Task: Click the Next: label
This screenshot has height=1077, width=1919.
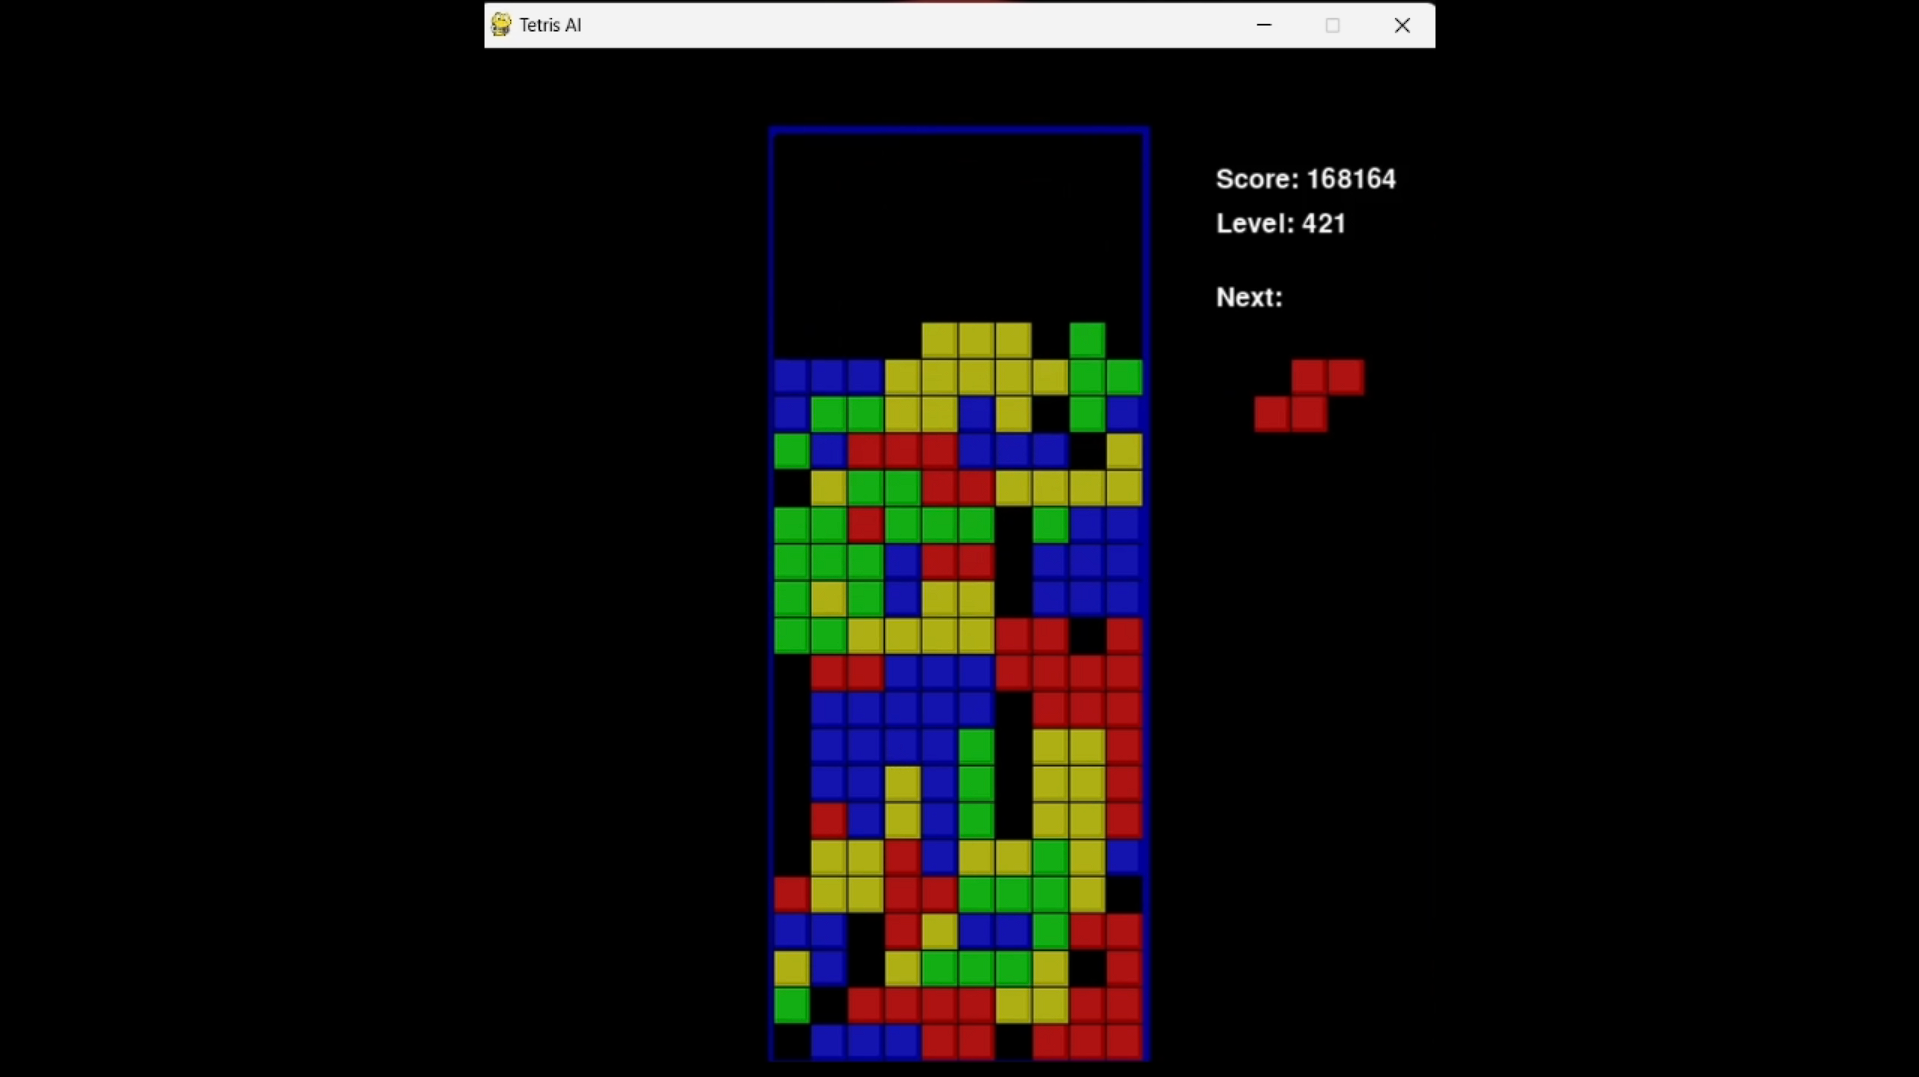Action: (x=1249, y=297)
